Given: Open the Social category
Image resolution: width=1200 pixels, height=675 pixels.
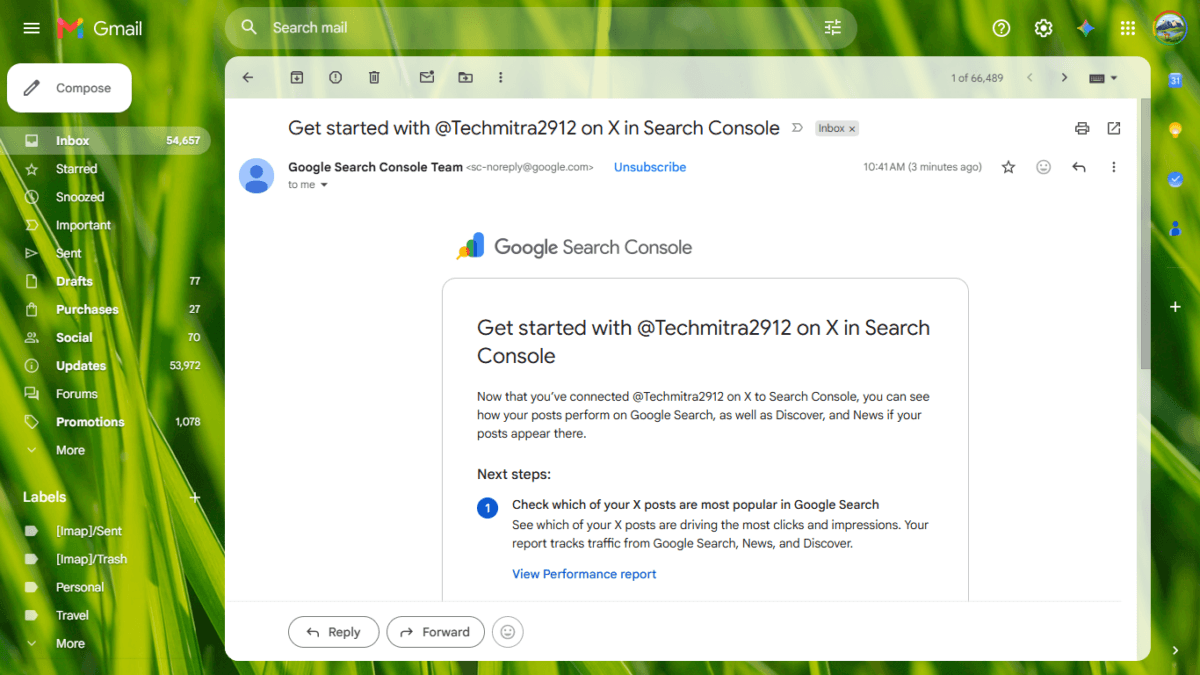Looking at the screenshot, I should point(105,337).
